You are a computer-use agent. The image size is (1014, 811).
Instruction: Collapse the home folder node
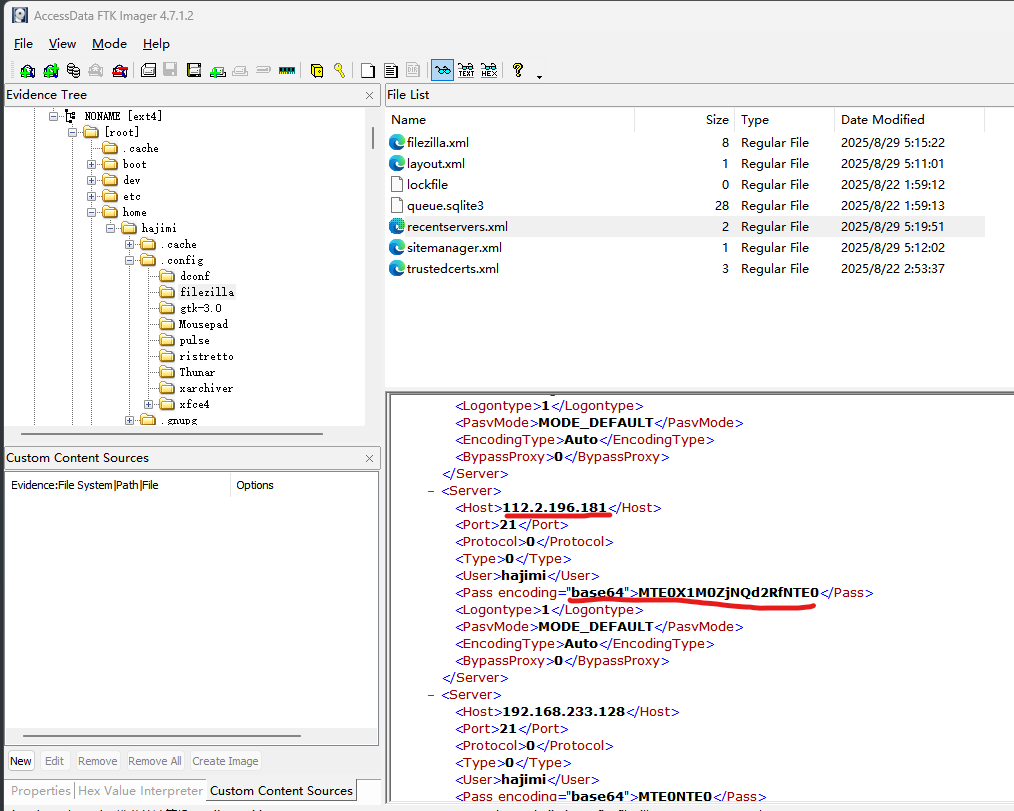coord(91,212)
